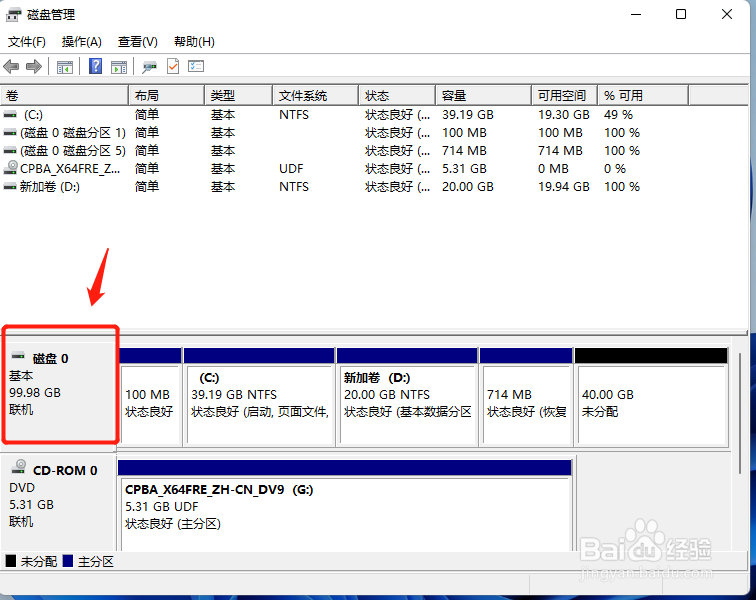
Task: Select the (C:) 39.19 GB NTFS partition block
Action: pos(259,396)
